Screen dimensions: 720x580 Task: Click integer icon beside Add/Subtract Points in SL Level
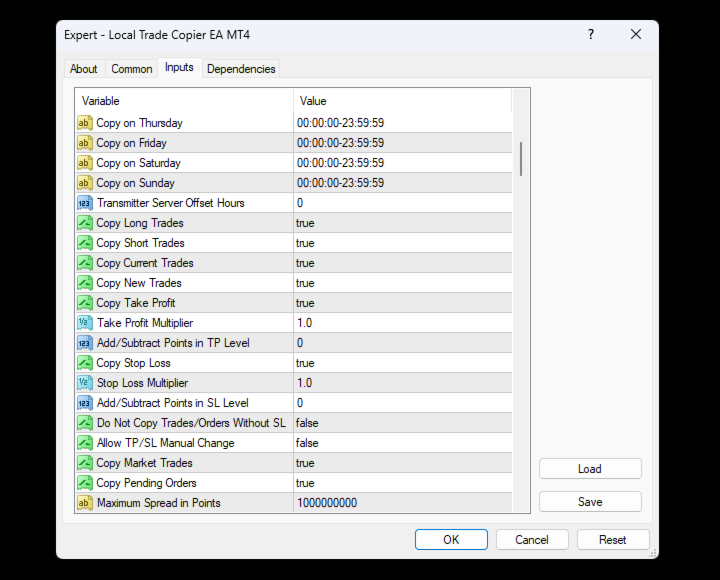[85, 403]
